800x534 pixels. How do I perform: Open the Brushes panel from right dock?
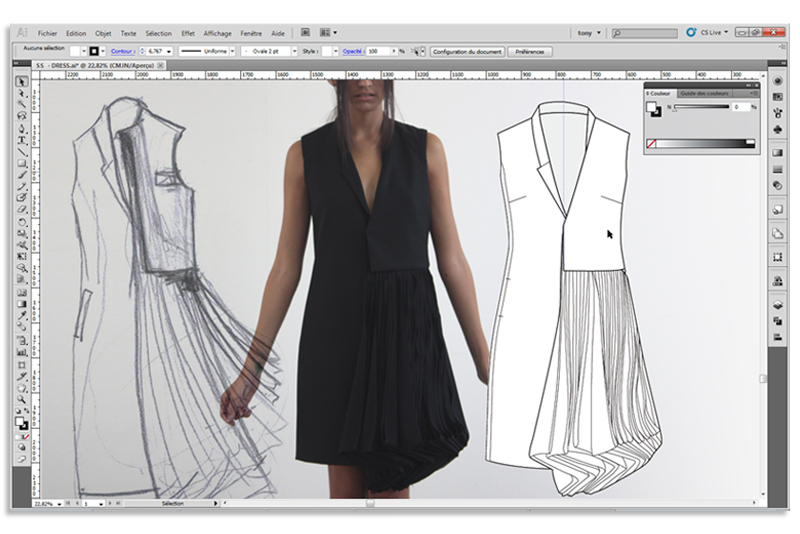click(x=778, y=113)
